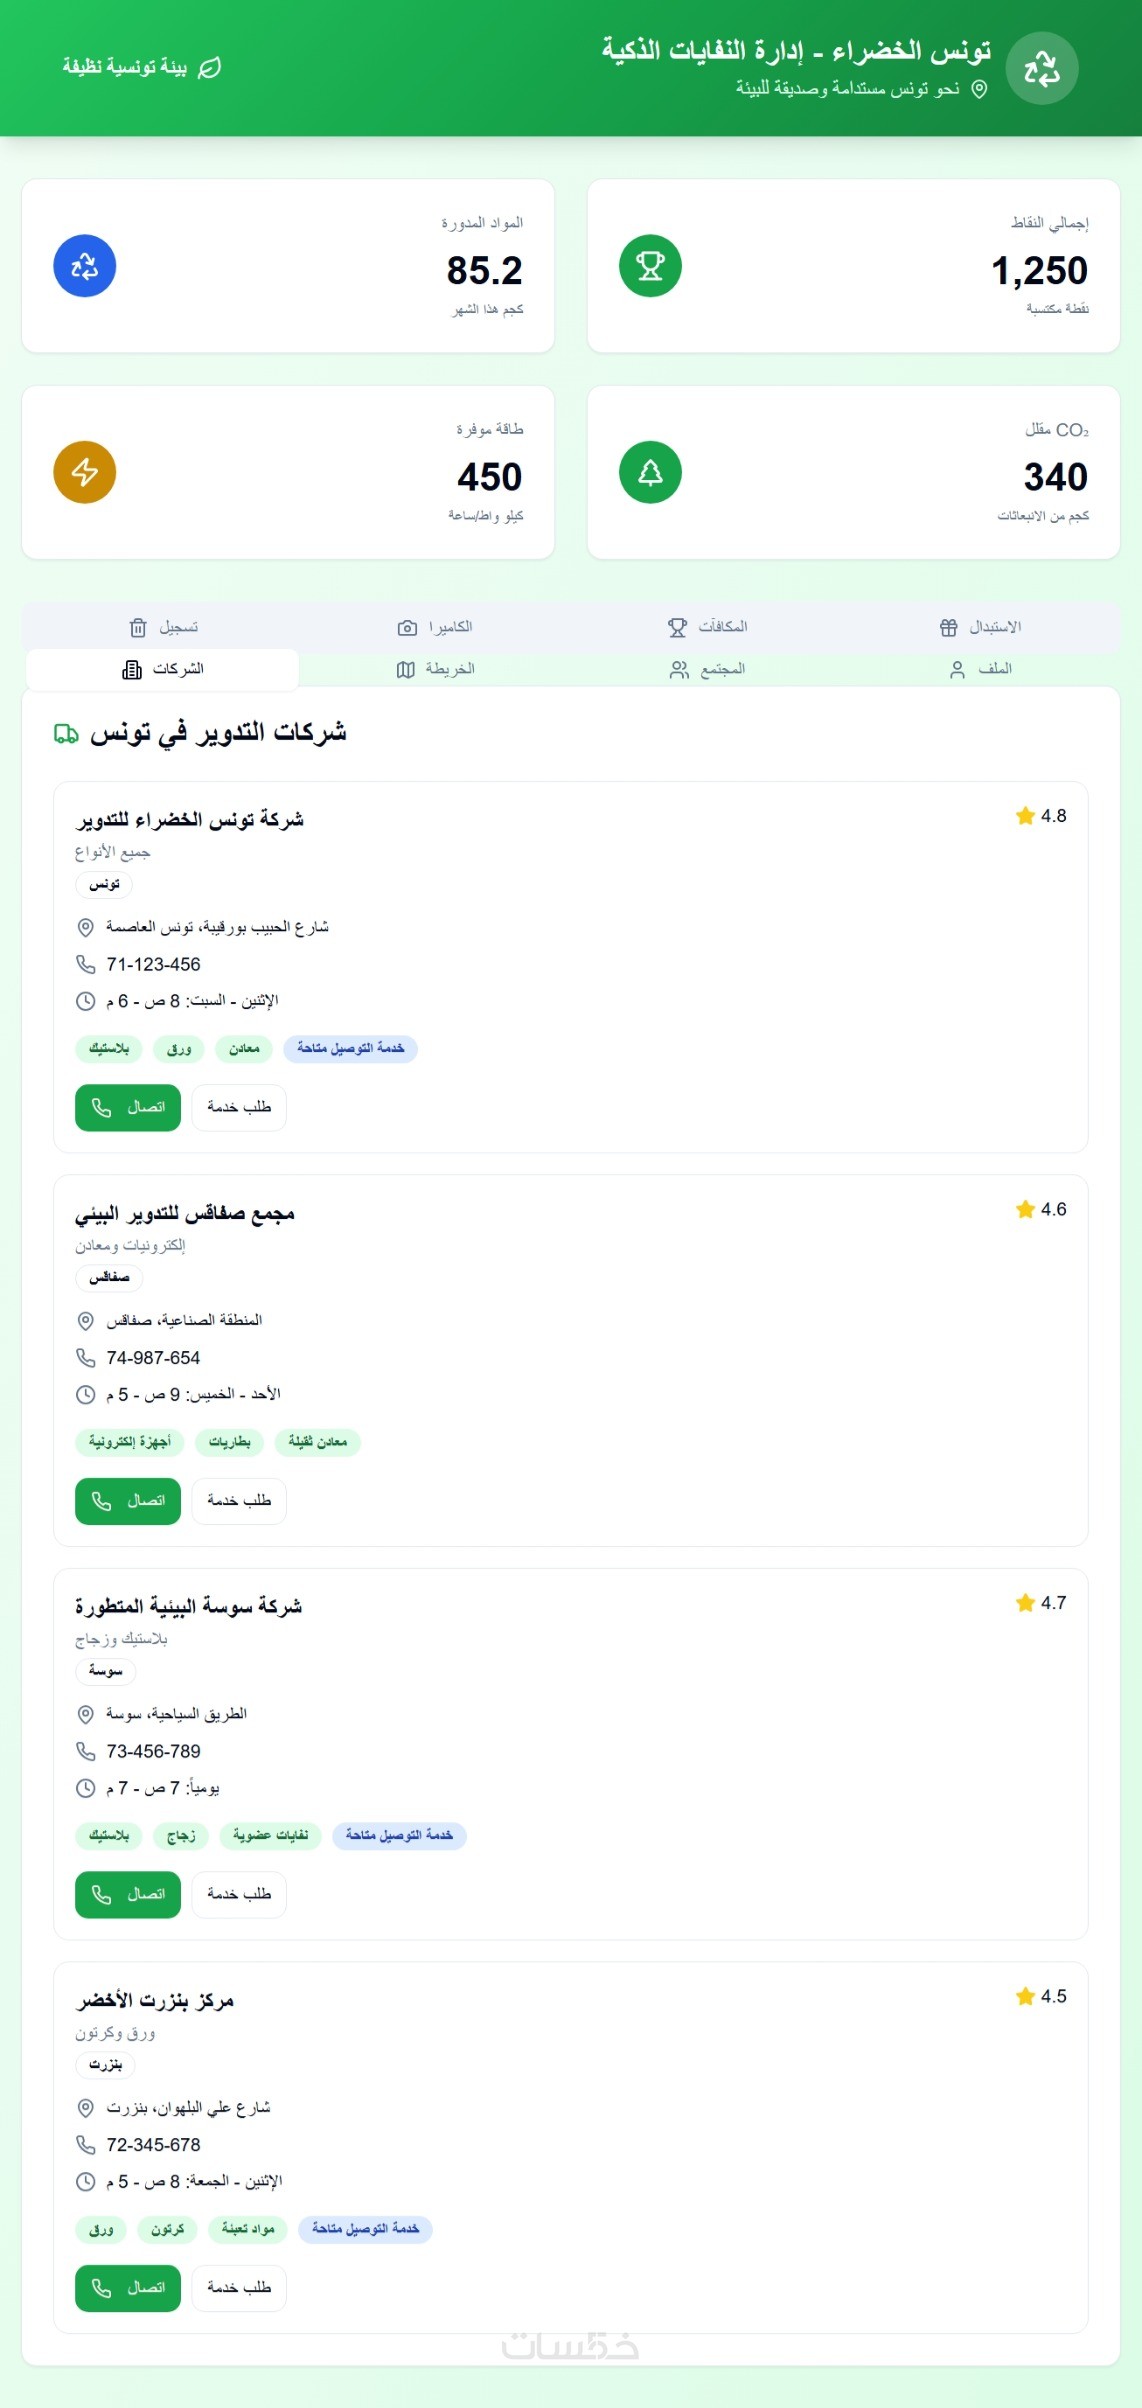Select the المجتمع tab
The width and height of the screenshot is (1142, 2408).
(x=708, y=669)
